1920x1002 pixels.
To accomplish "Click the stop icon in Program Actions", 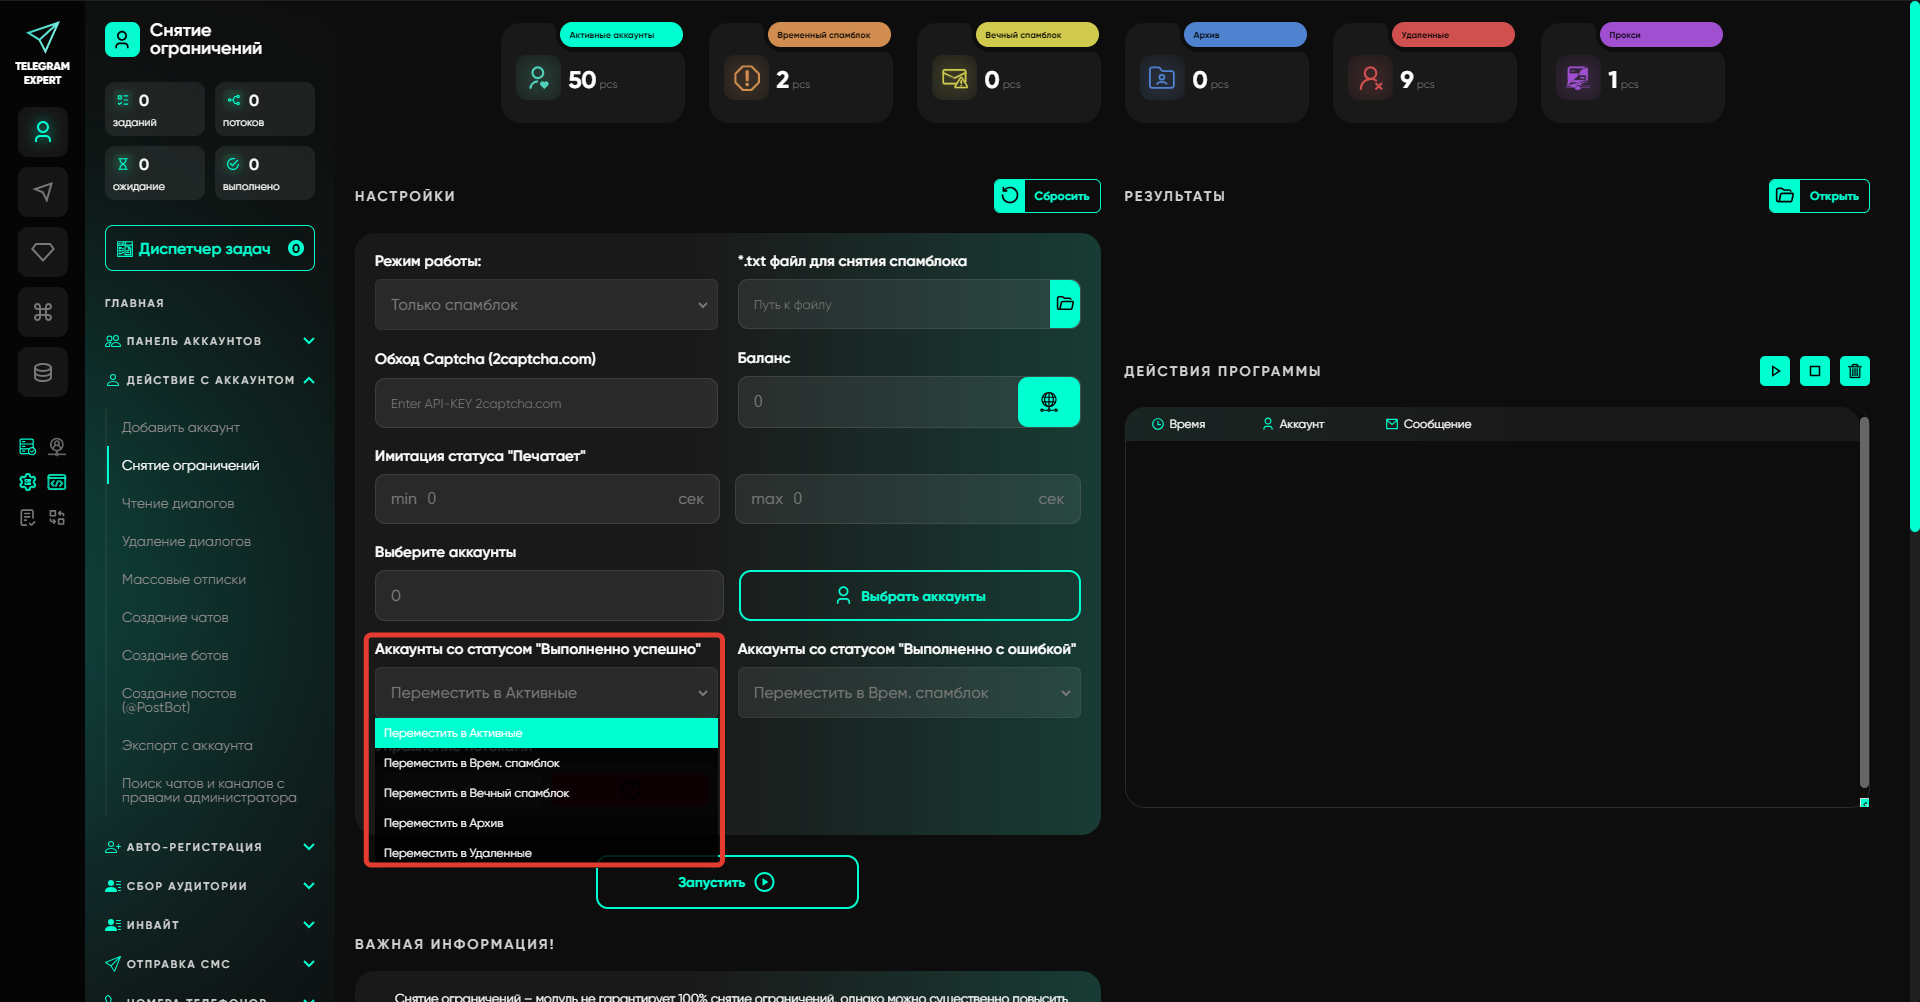I will tap(1814, 371).
